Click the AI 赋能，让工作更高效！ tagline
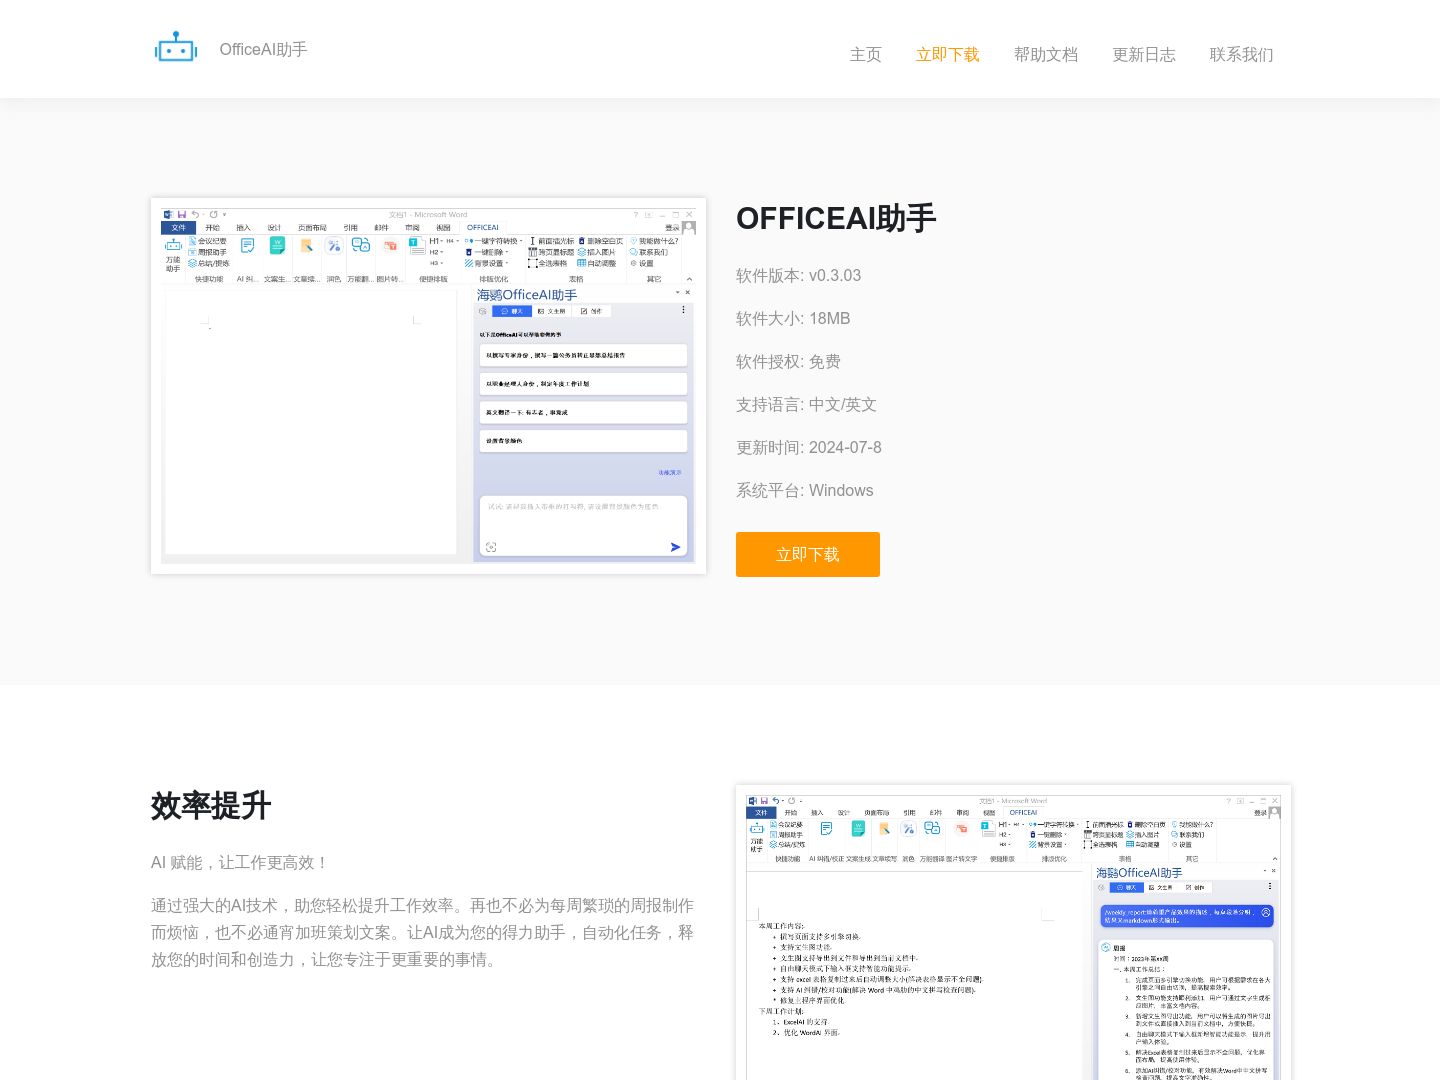The height and width of the screenshot is (1080, 1440). (x=240, y=862)
